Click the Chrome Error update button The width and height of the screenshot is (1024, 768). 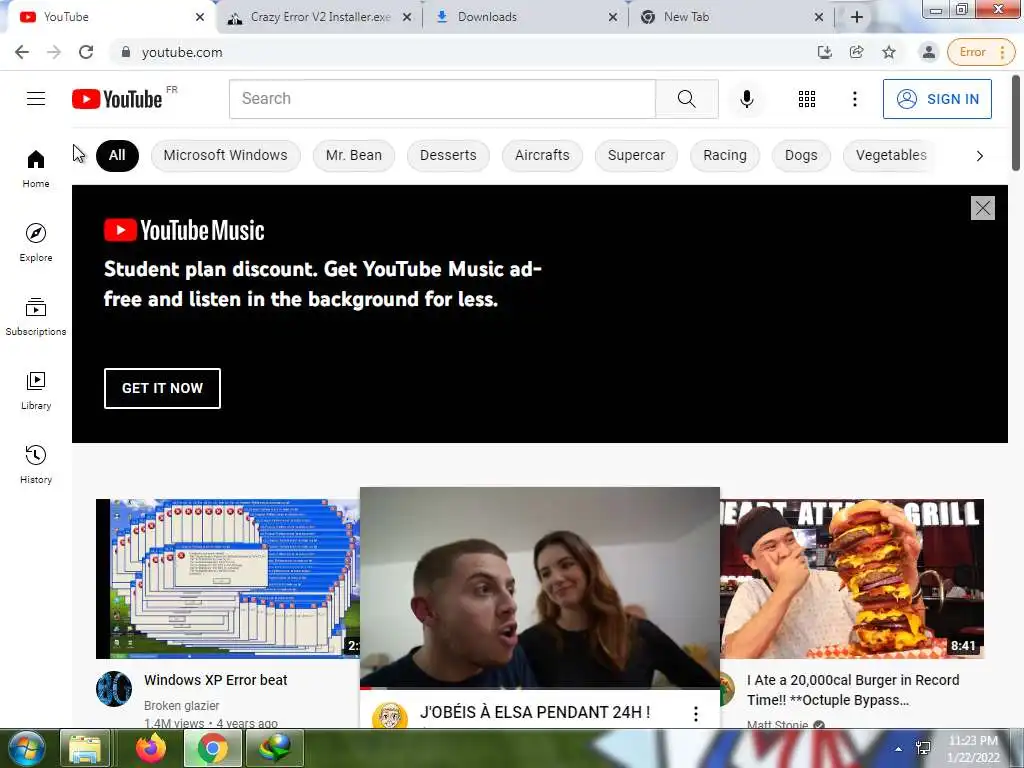pos(981,52)
